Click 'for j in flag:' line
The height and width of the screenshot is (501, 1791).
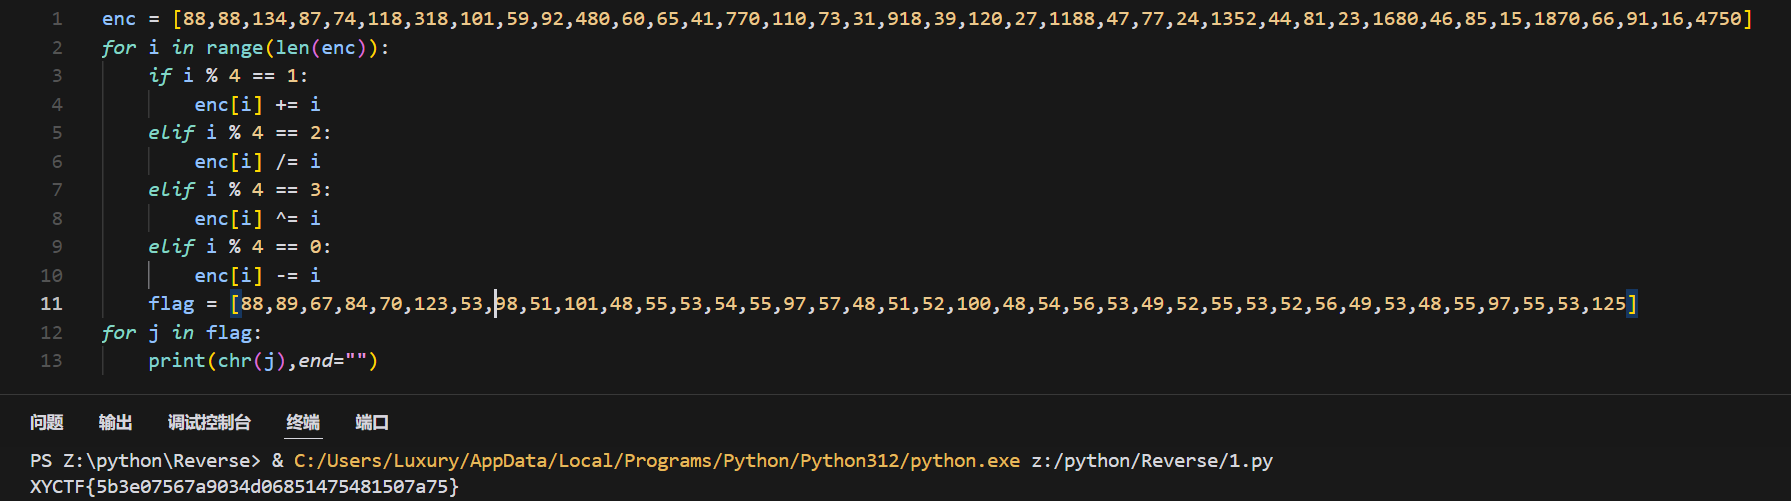coord(181,333)
